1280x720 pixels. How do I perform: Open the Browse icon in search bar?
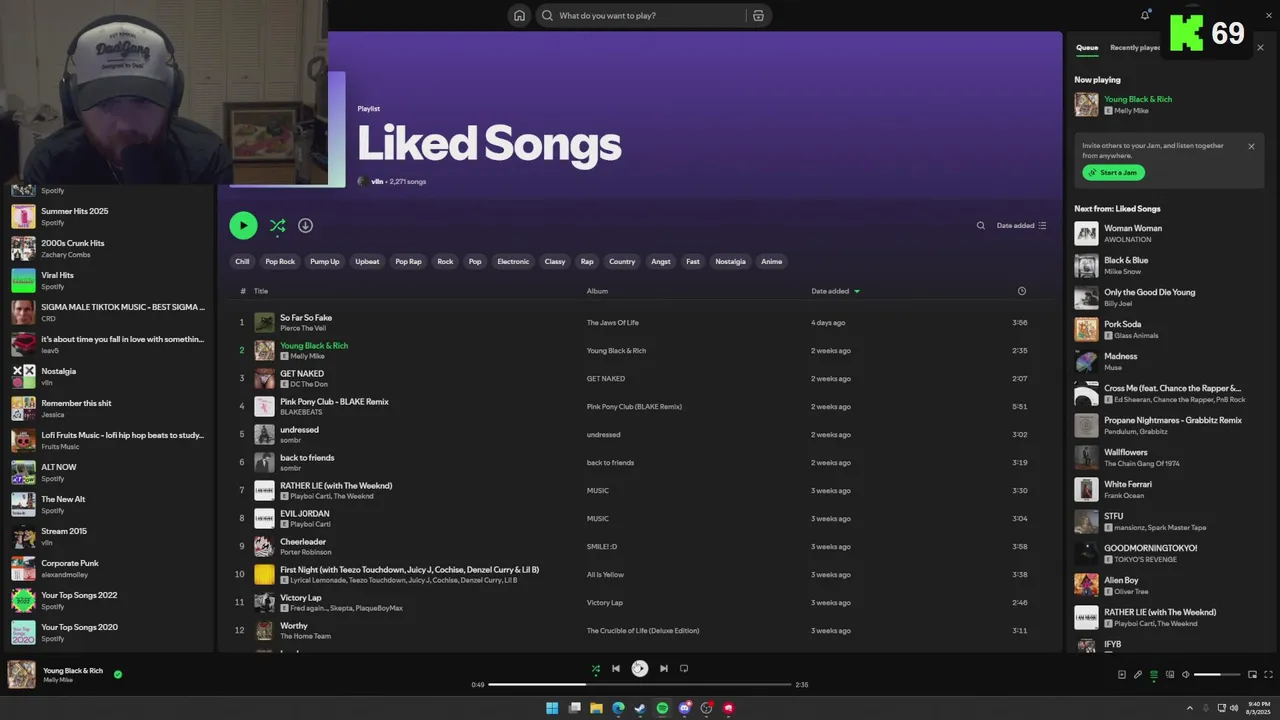pos(758,15)
